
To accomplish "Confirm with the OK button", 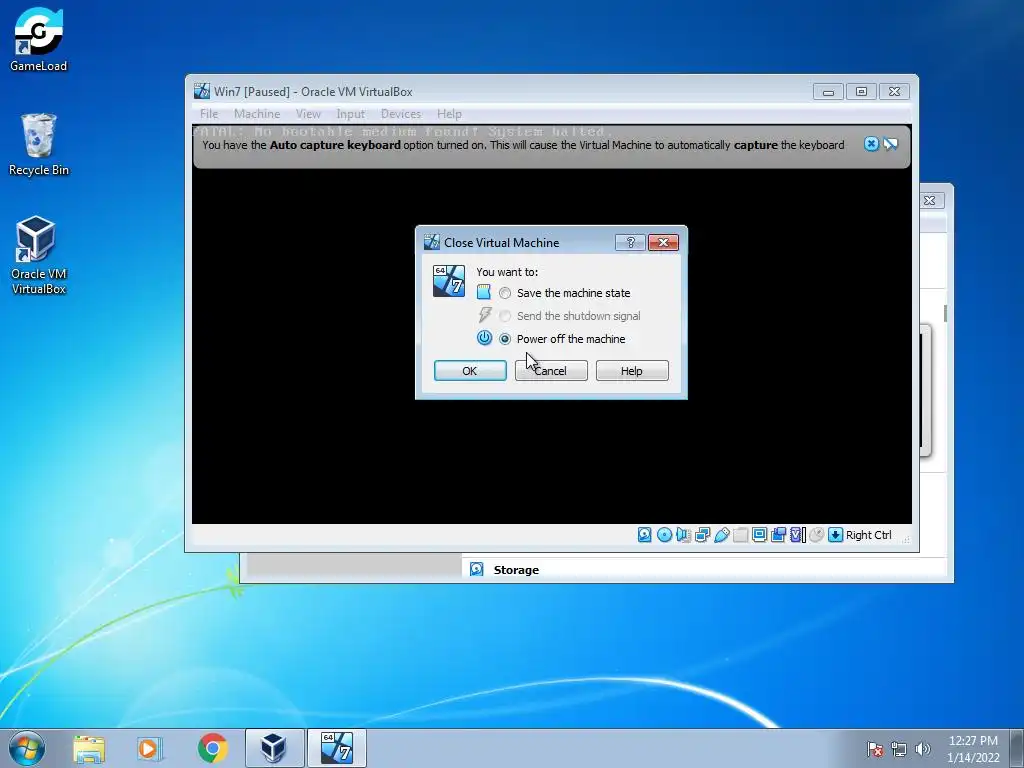I will pos(470,370).
